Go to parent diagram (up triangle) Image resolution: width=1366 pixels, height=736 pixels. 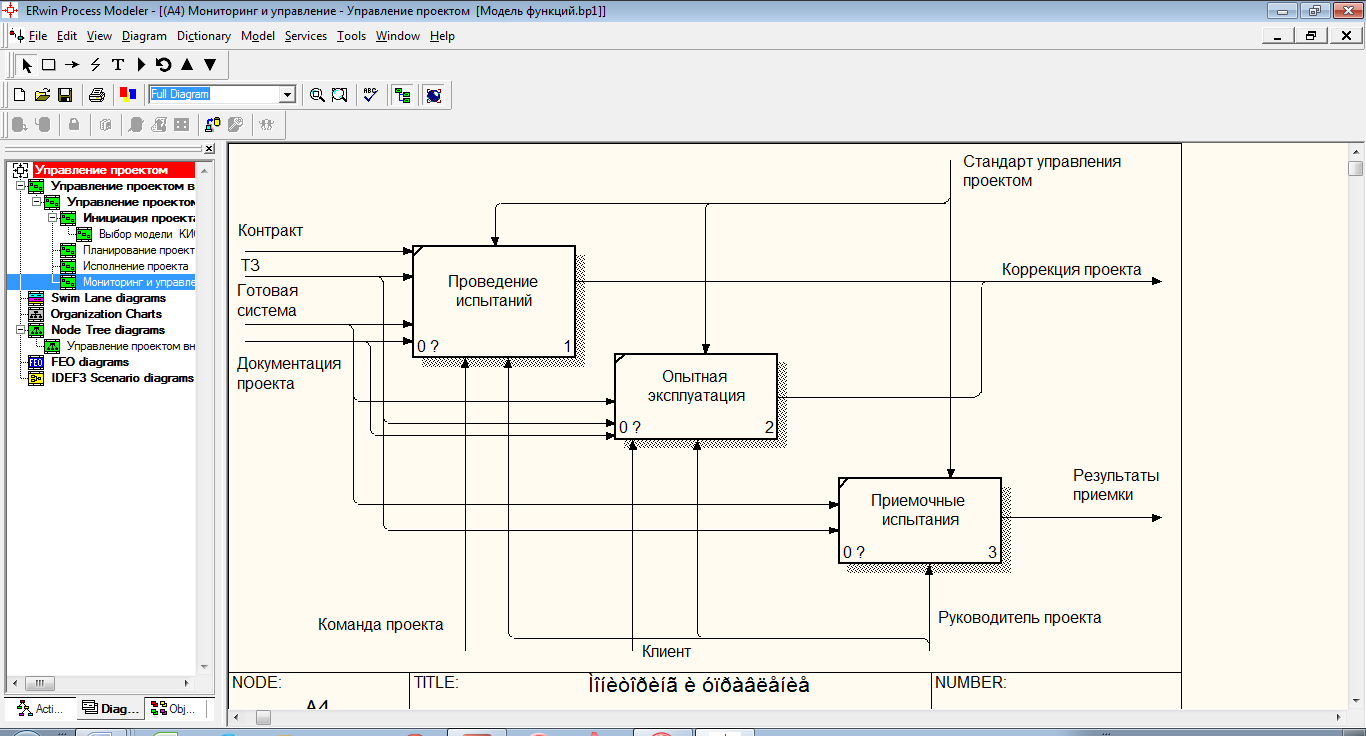click(186, 64)
